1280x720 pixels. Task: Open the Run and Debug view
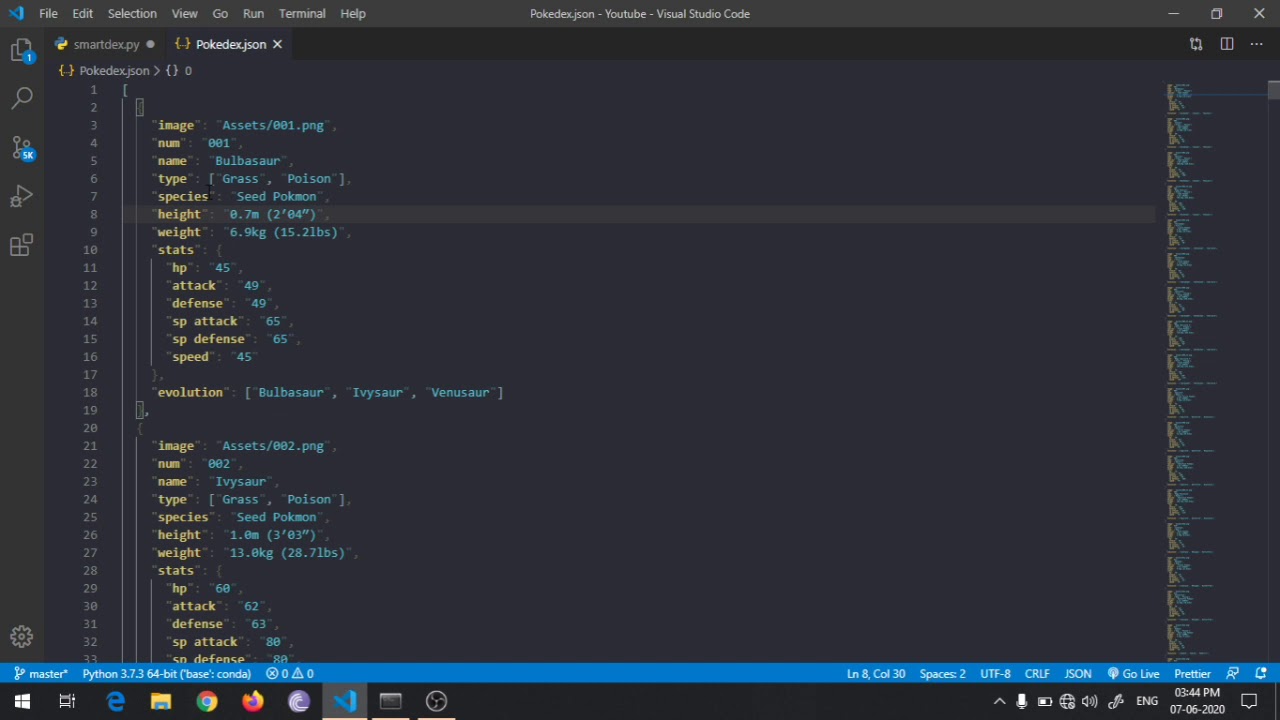pyautogui.click(x=22, y=196)
